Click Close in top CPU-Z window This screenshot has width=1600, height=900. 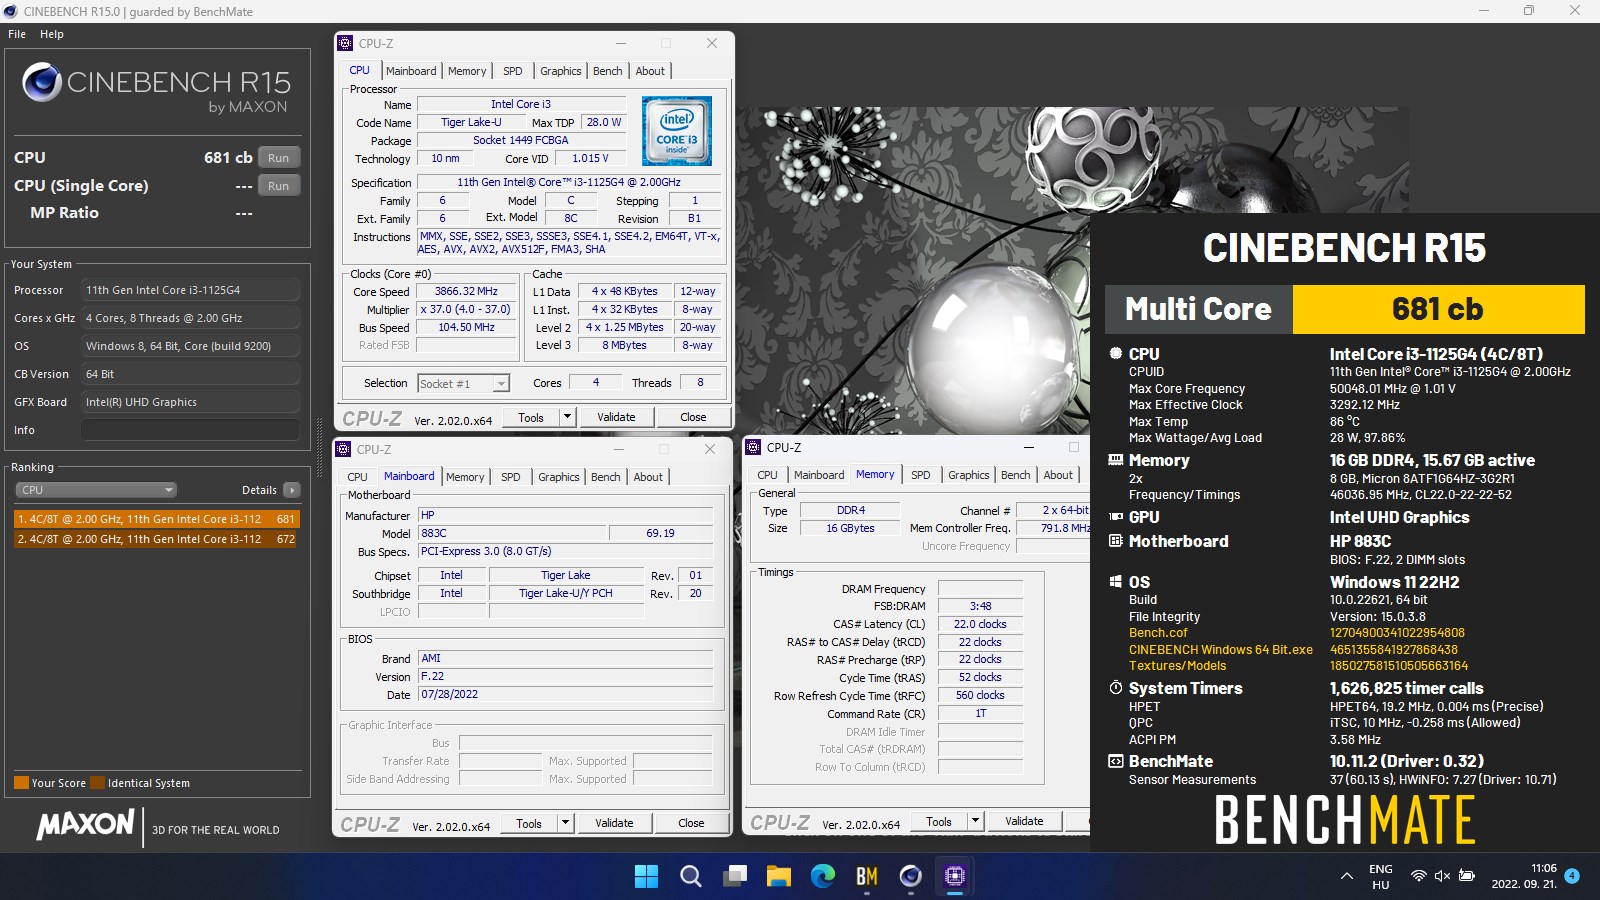[x=693, y=417]
